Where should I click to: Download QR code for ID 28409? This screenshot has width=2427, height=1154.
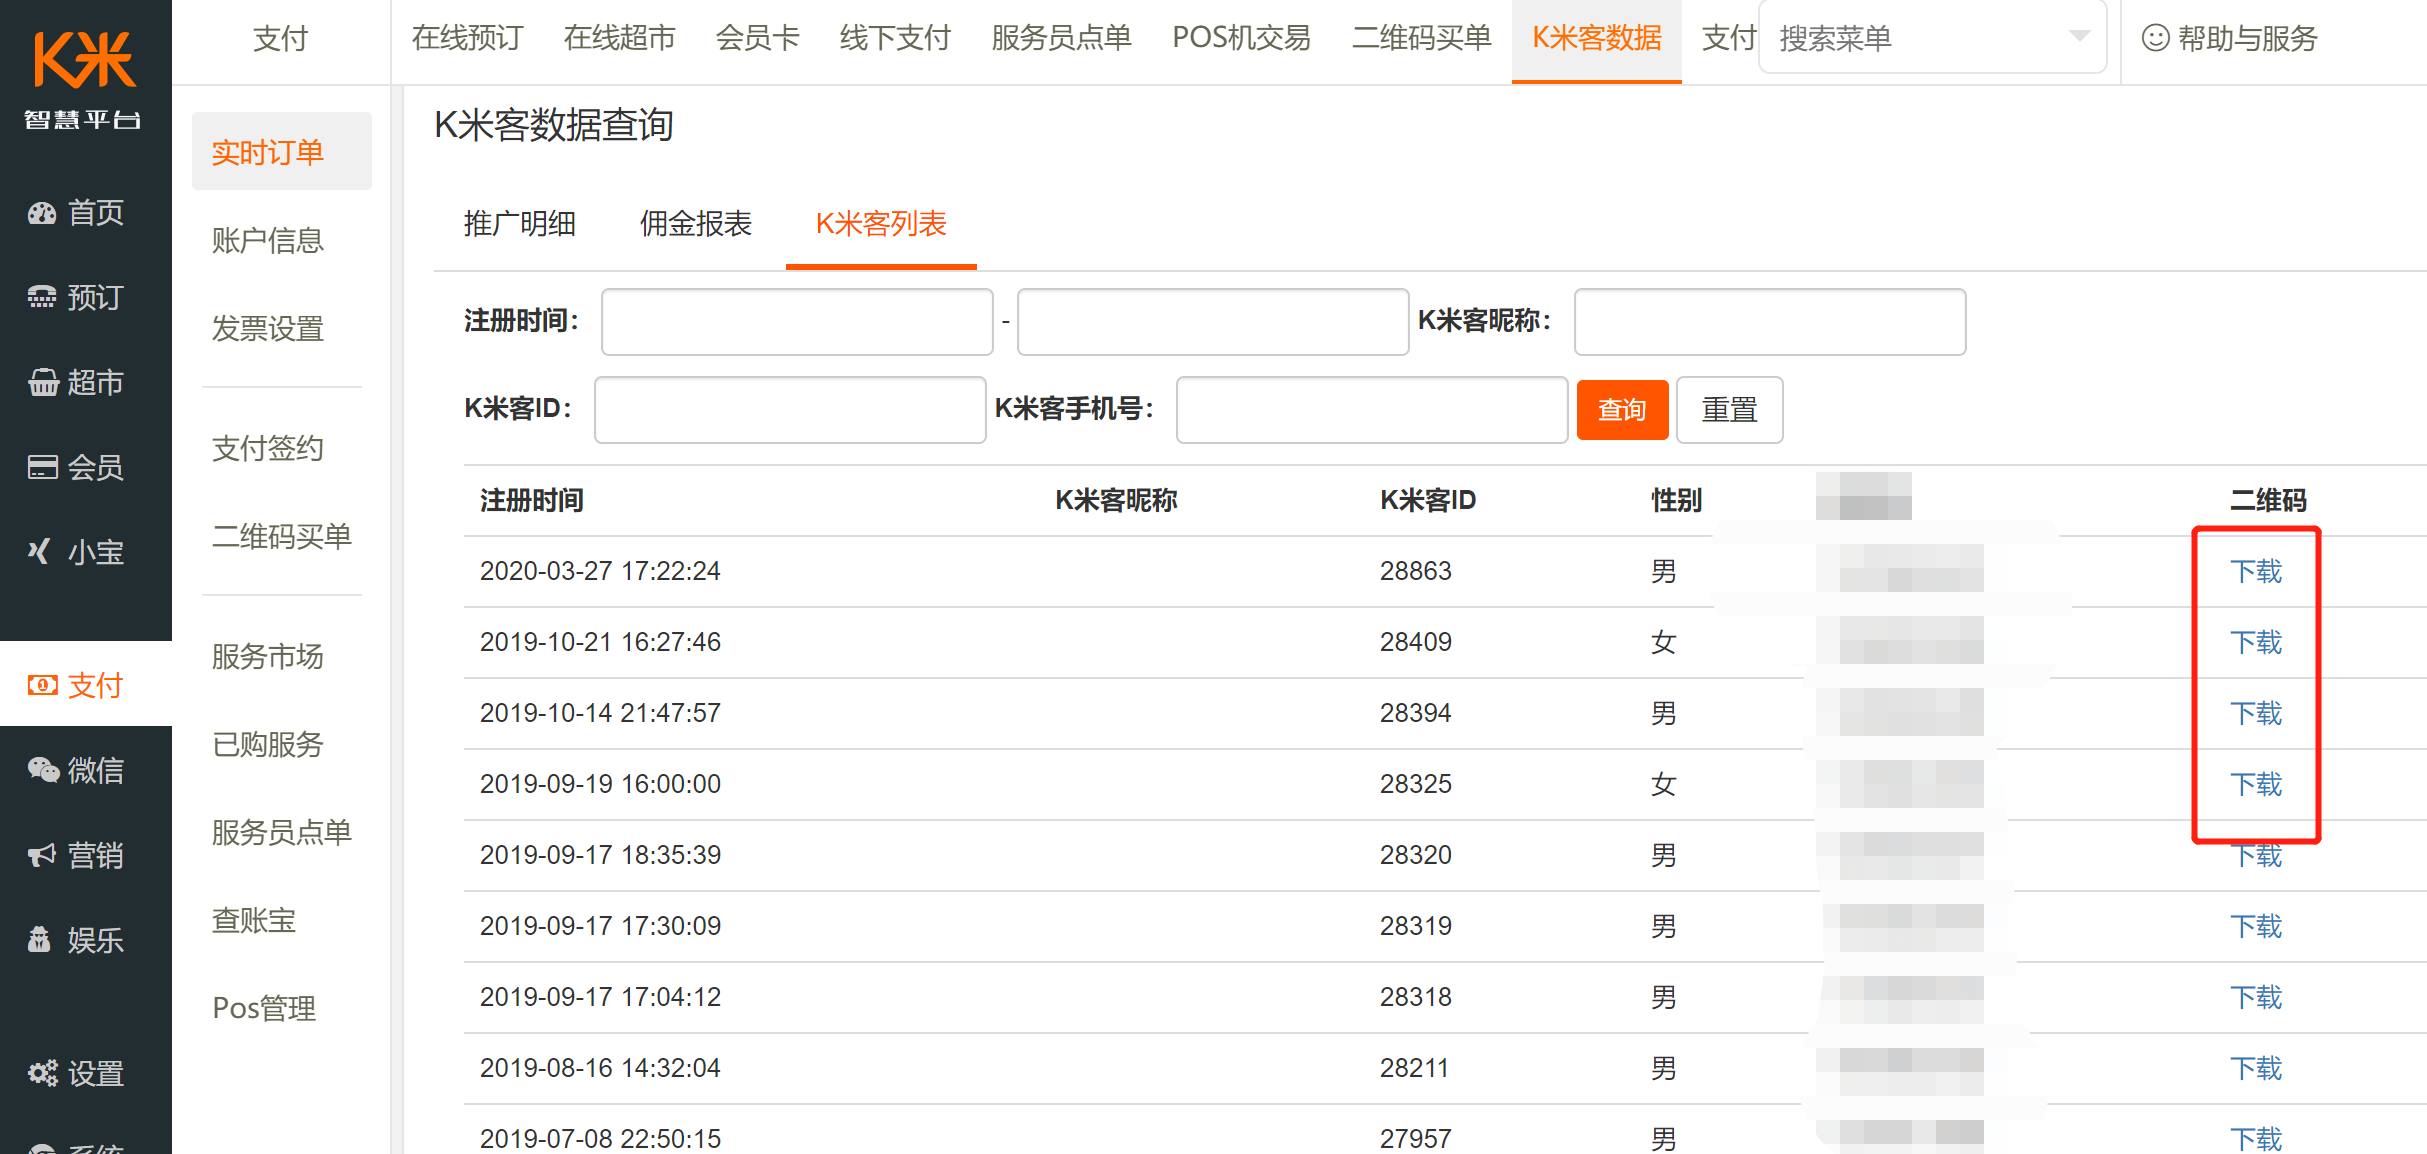(2256, 642)
